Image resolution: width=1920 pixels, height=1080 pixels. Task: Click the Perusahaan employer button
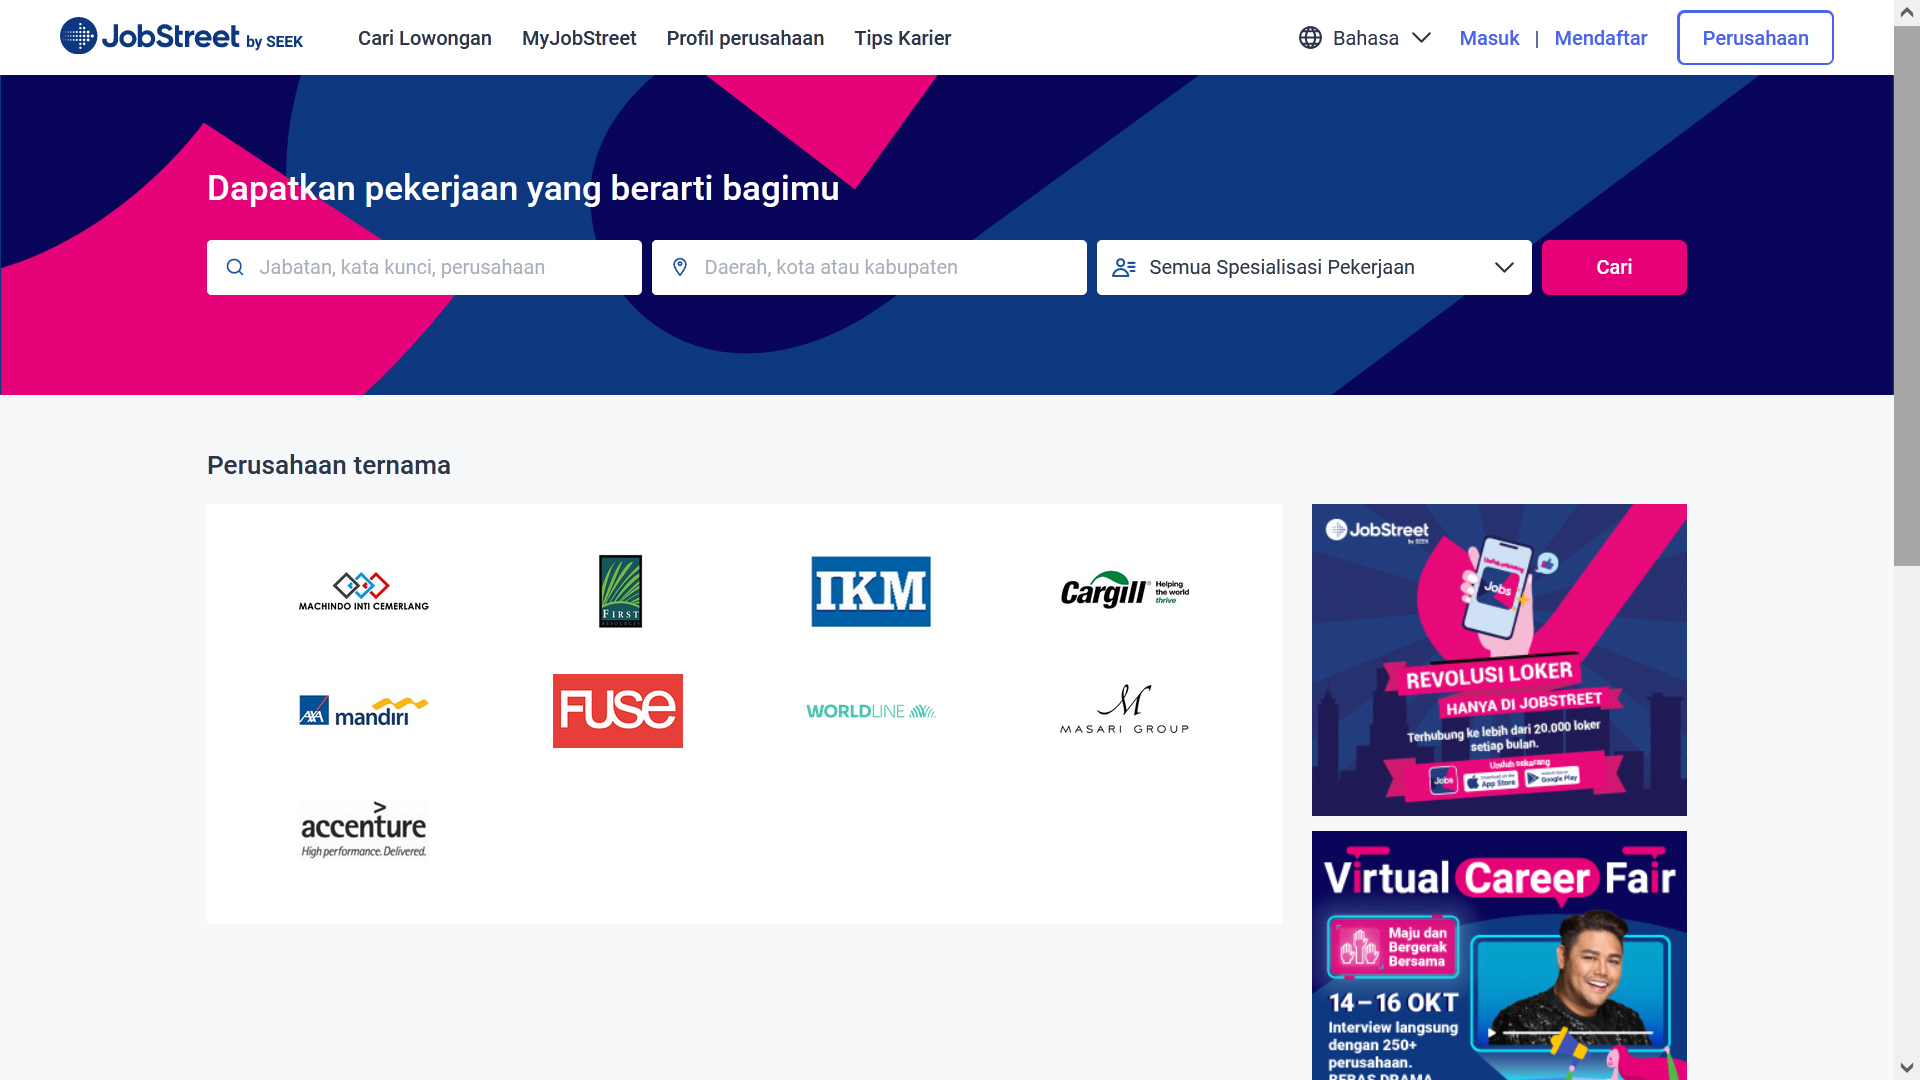[1755, 38]
